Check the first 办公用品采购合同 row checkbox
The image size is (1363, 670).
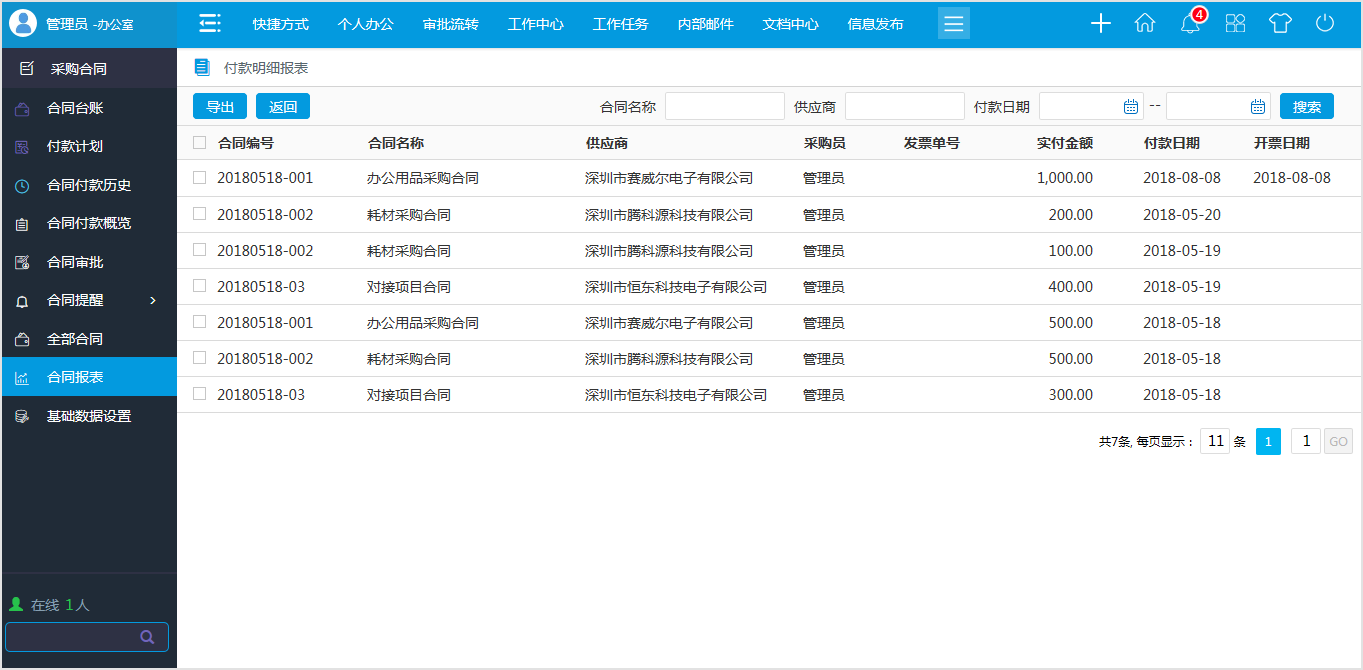point(199,178)
